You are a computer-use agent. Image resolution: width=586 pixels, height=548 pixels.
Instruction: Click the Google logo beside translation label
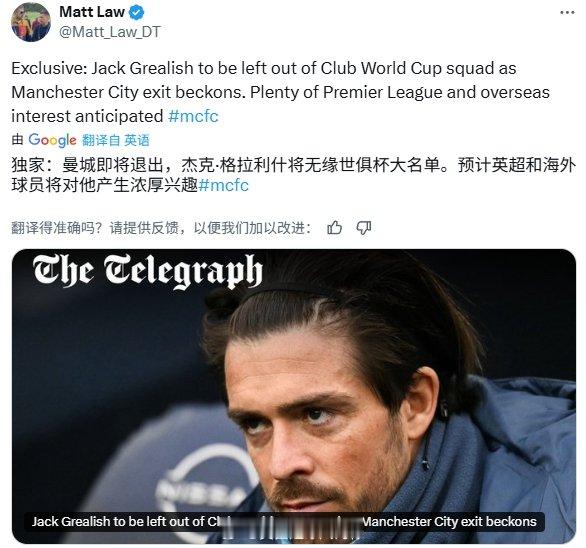pos(52,140)
